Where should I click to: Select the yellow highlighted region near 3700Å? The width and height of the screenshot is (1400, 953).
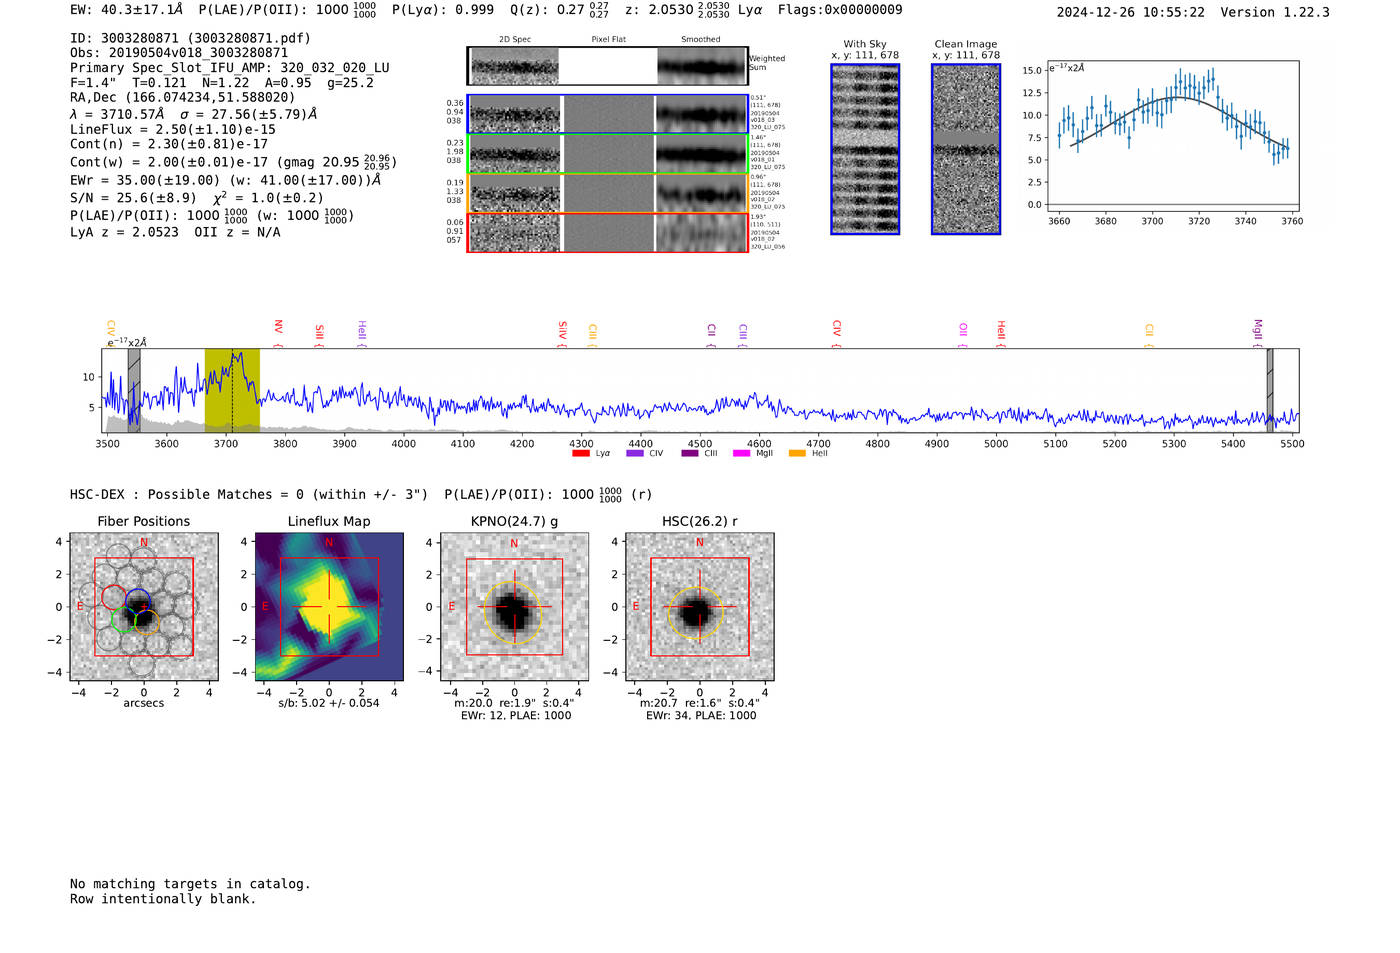[x=232, y=390]
